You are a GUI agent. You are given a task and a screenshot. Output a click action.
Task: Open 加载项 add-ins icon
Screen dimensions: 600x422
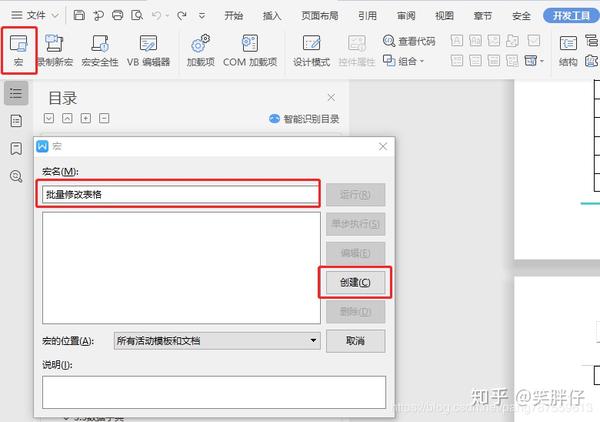201,50
